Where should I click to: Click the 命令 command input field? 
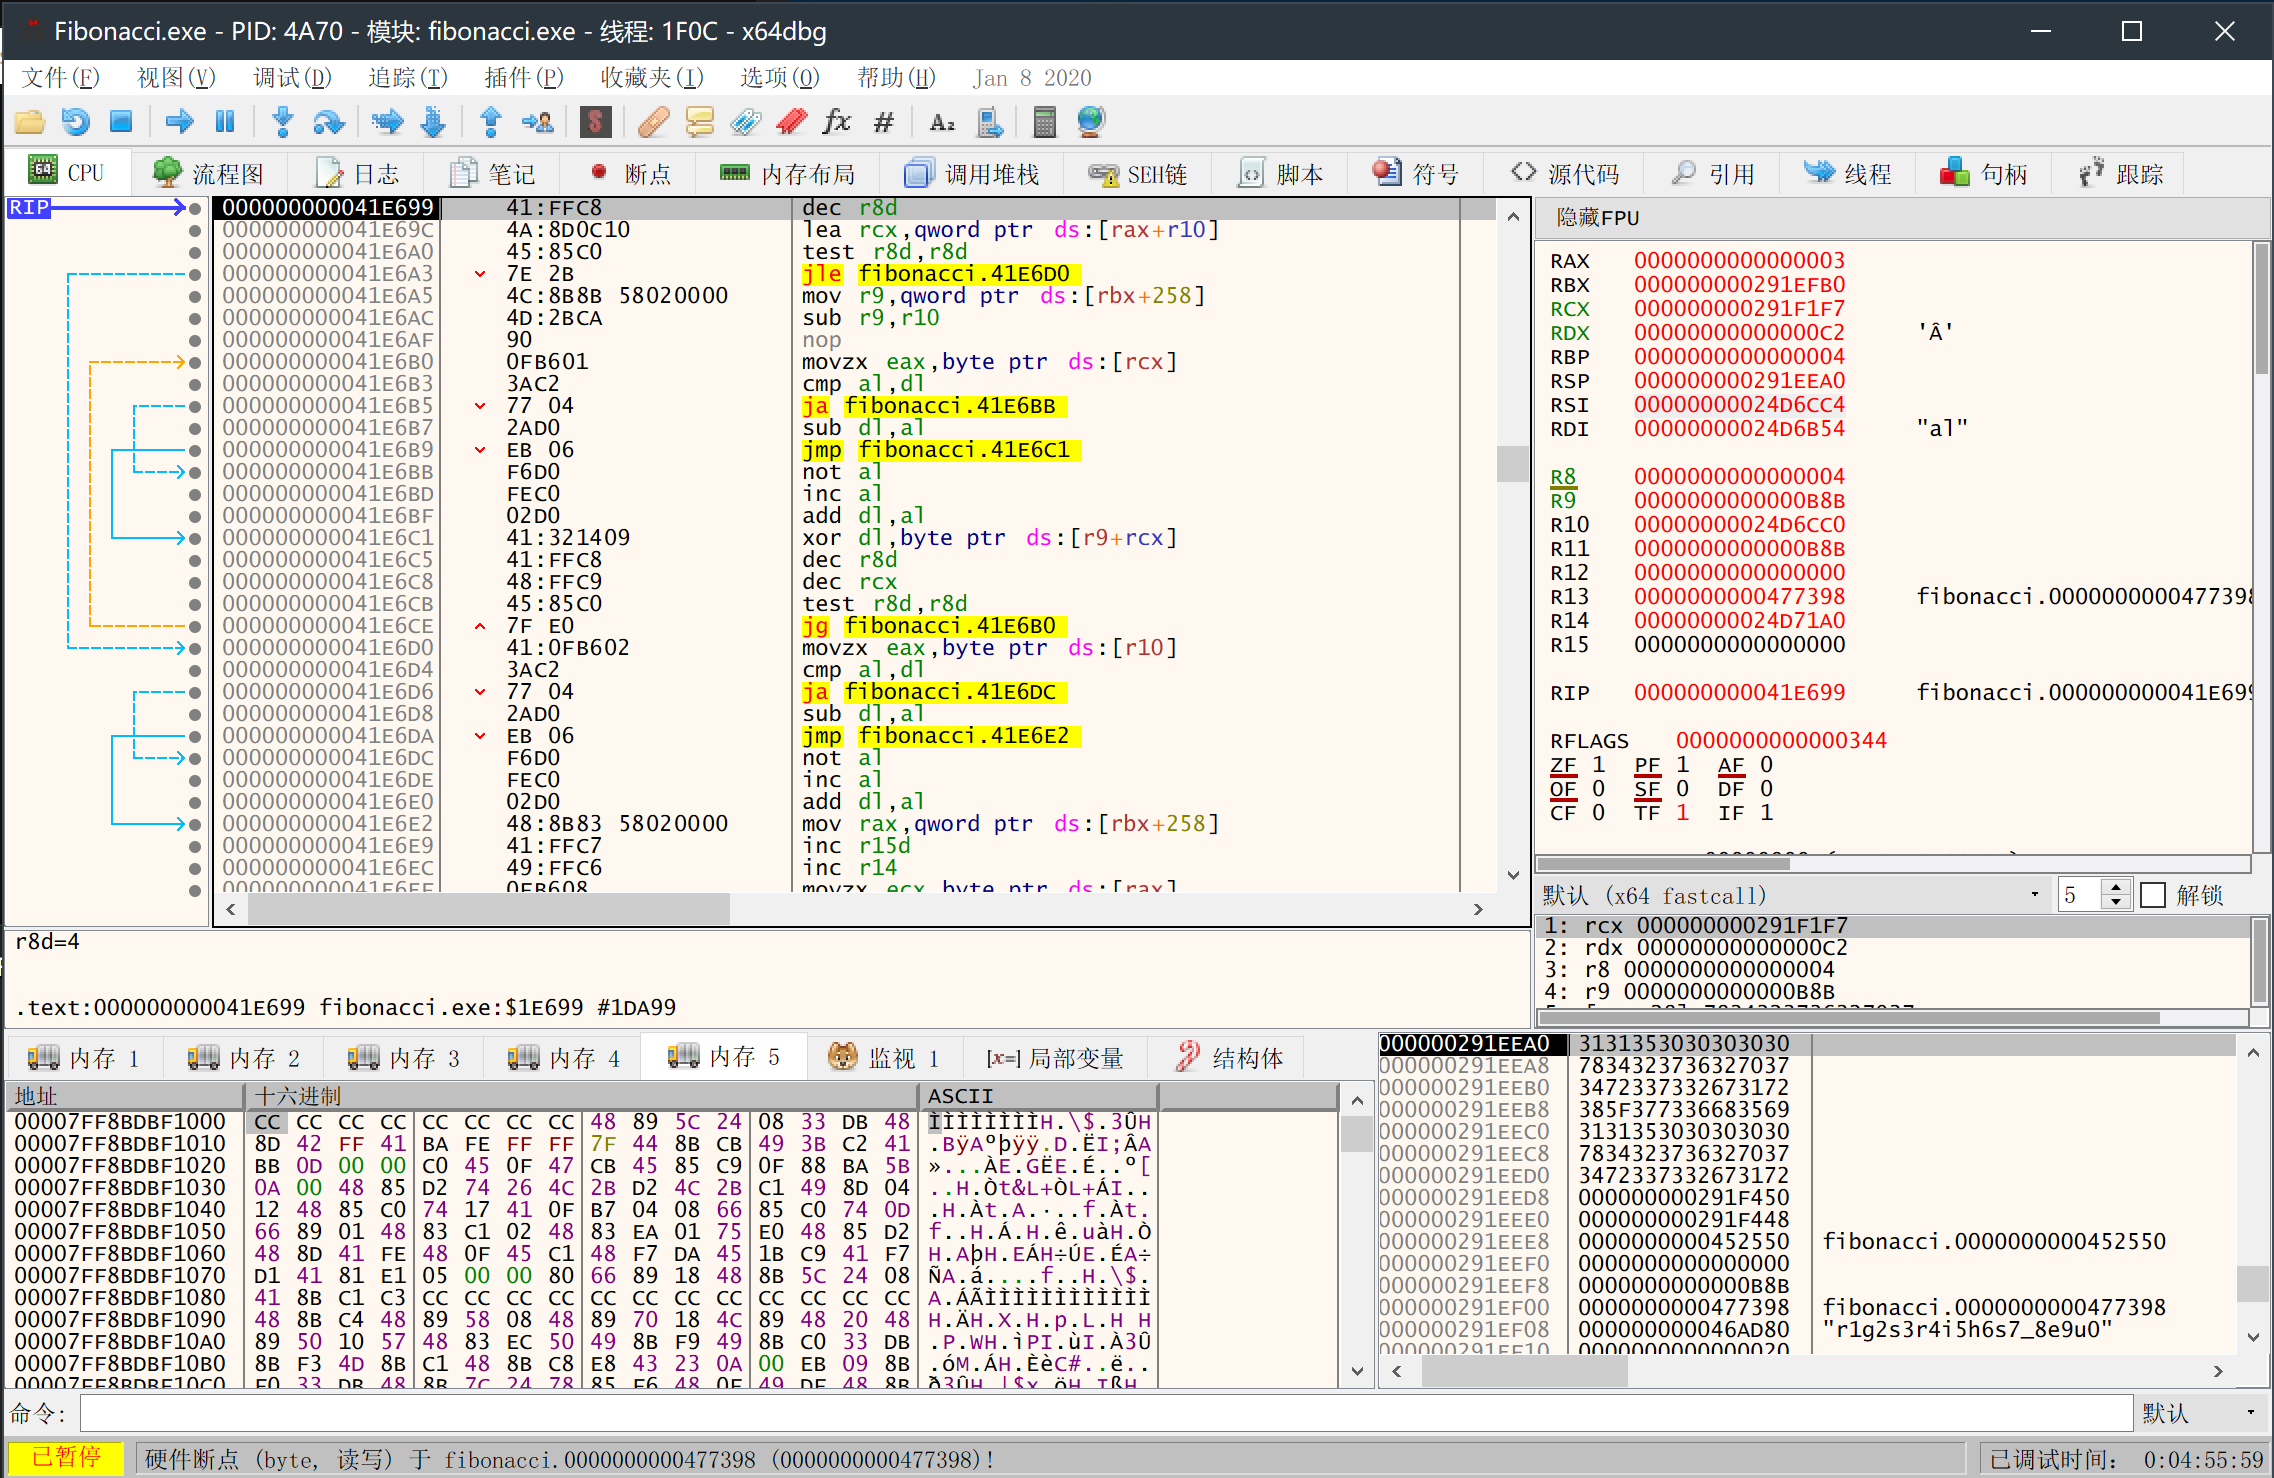pos(1106,1413)
